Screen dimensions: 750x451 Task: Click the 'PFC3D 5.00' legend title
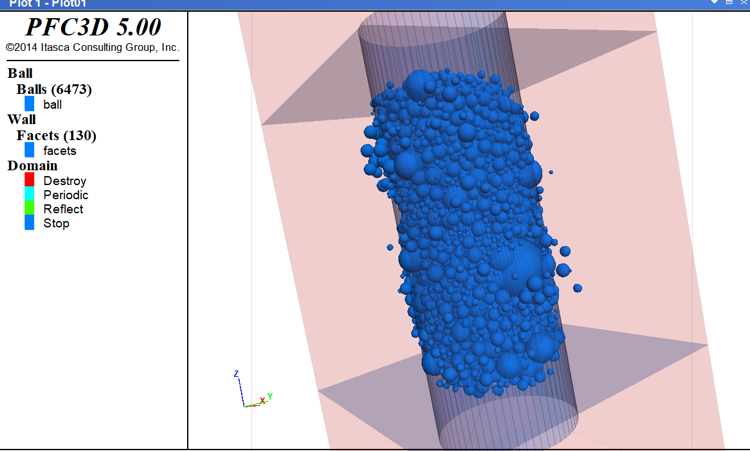[x=93, y=27]
